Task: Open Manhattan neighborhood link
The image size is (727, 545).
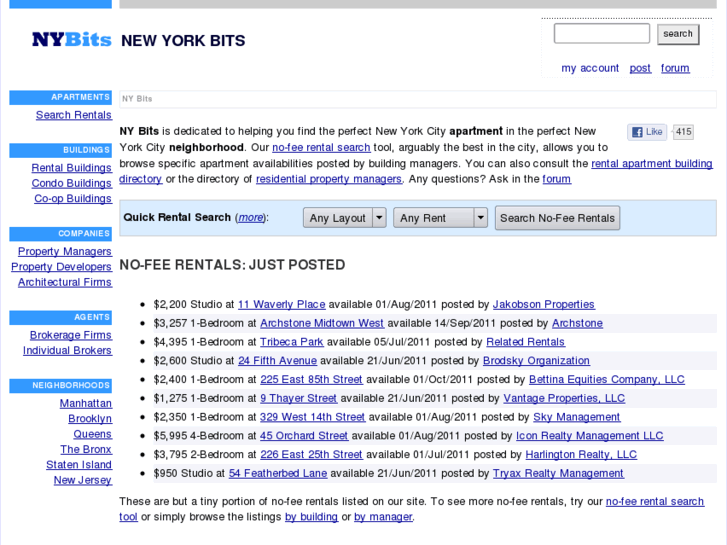Action: coord(85,403)
